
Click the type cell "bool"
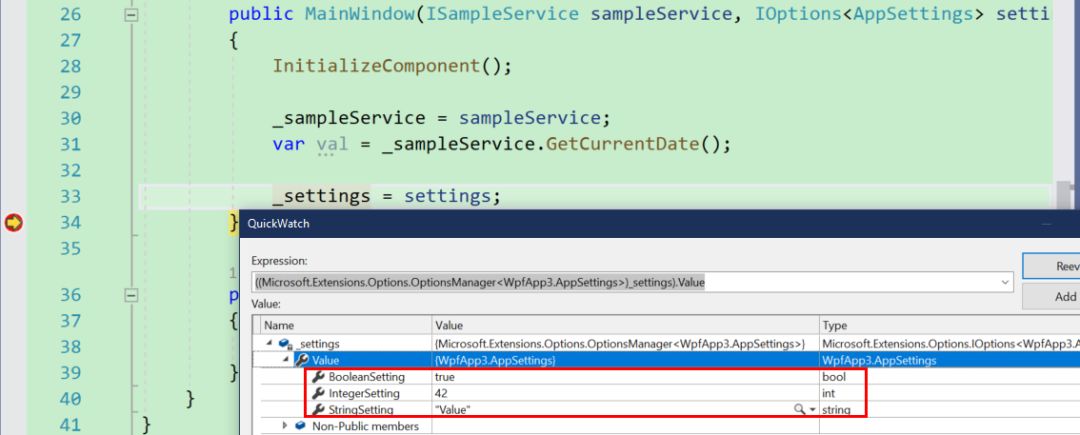tap(833, 377)
